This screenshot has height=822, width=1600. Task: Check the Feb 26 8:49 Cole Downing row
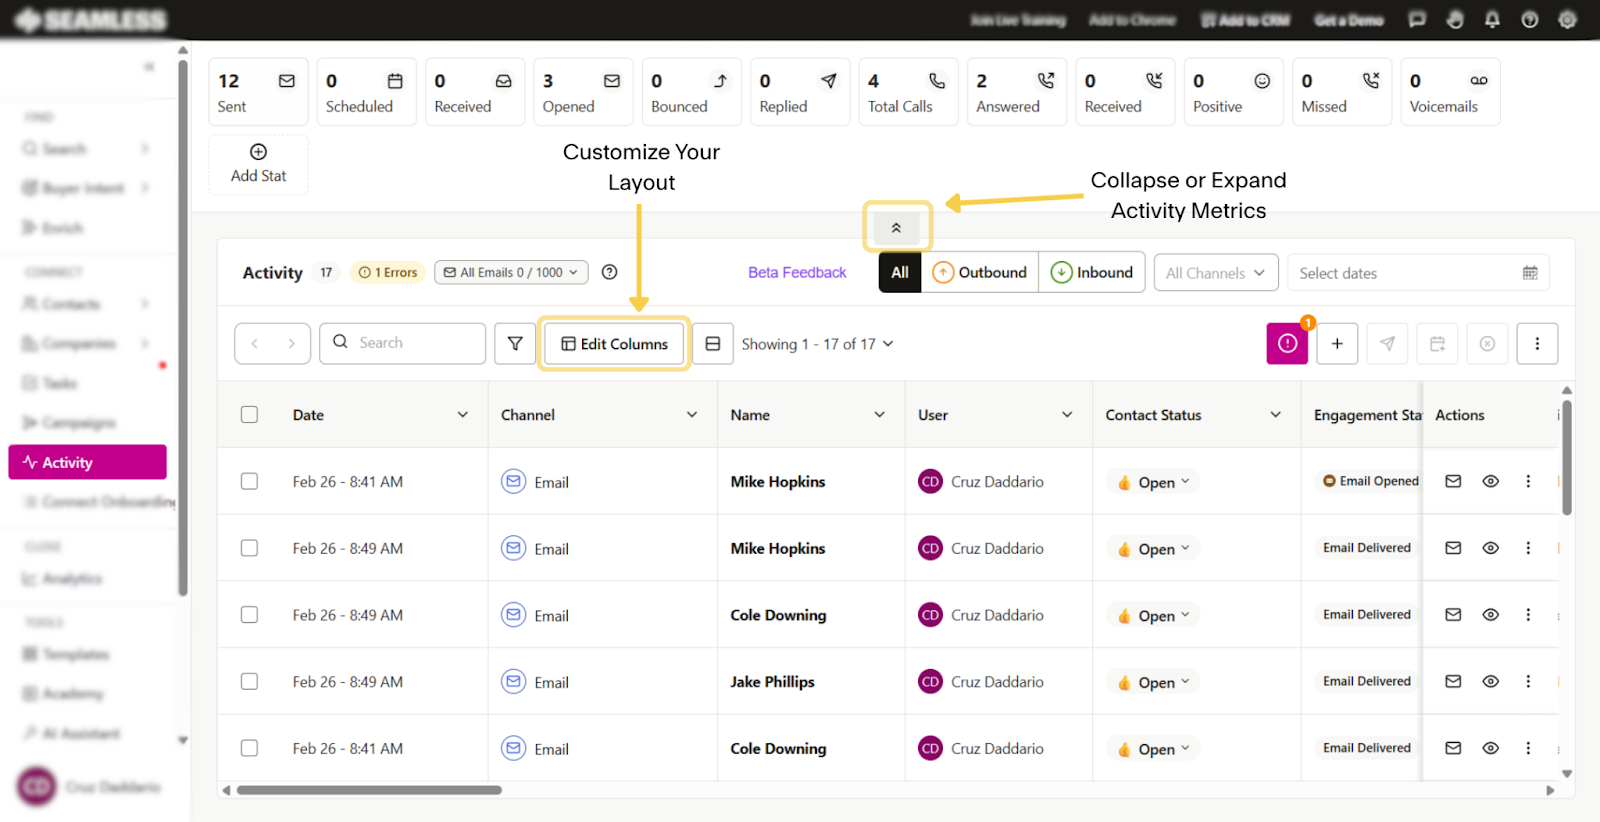tap(249, 615)
